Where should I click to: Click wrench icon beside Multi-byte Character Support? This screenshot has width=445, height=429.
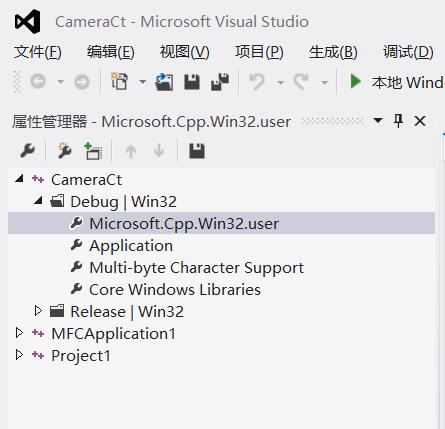click(x=77, y=267)
